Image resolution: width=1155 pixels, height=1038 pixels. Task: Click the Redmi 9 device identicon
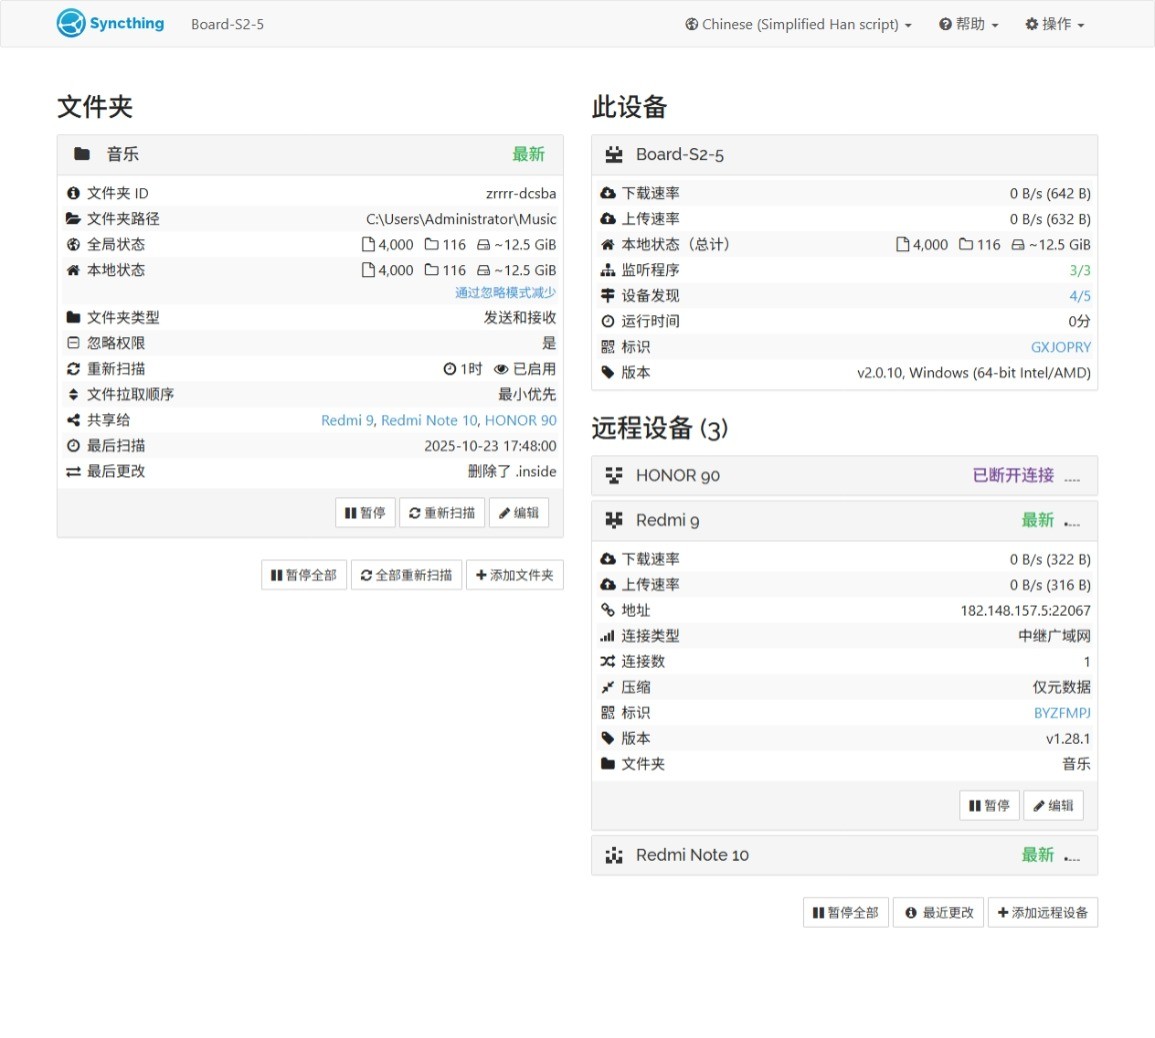614,520
